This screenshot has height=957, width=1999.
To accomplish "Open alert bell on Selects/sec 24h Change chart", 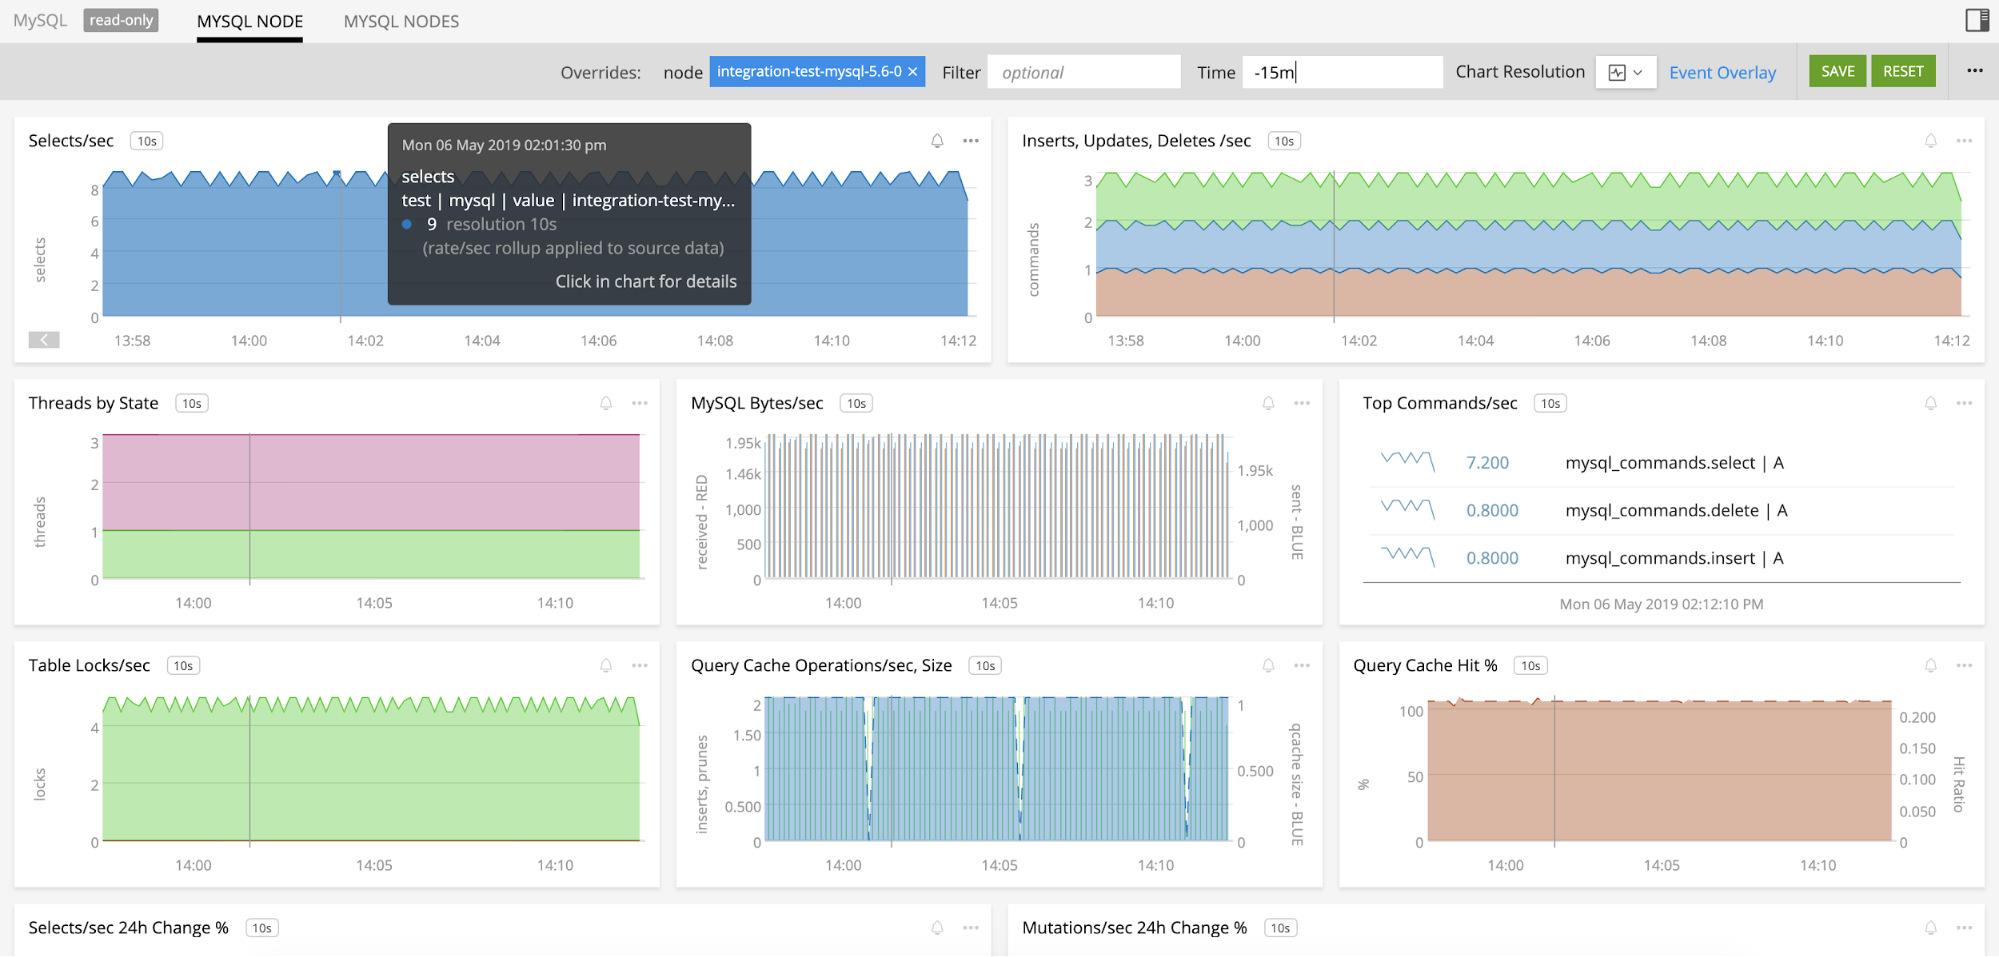I will click(x=937, y=928).
